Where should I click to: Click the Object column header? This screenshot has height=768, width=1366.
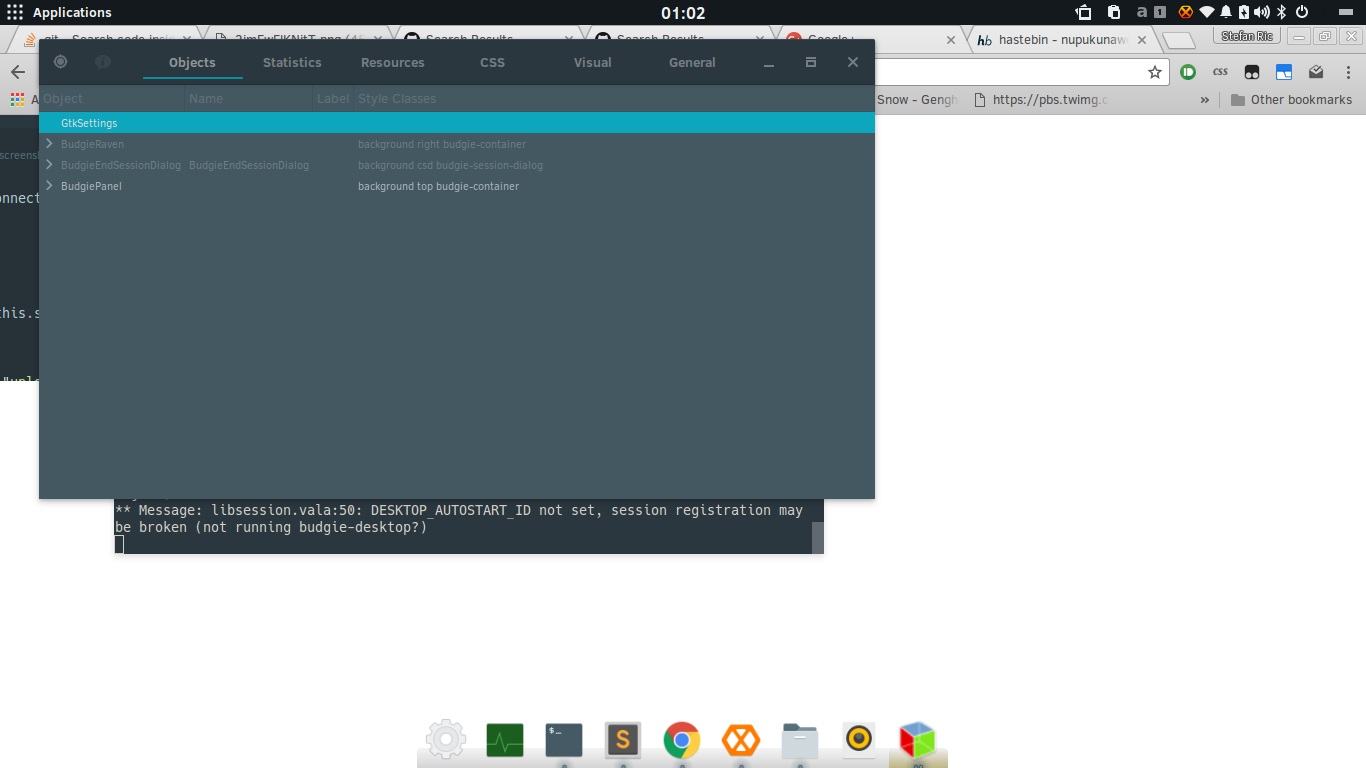112,98
